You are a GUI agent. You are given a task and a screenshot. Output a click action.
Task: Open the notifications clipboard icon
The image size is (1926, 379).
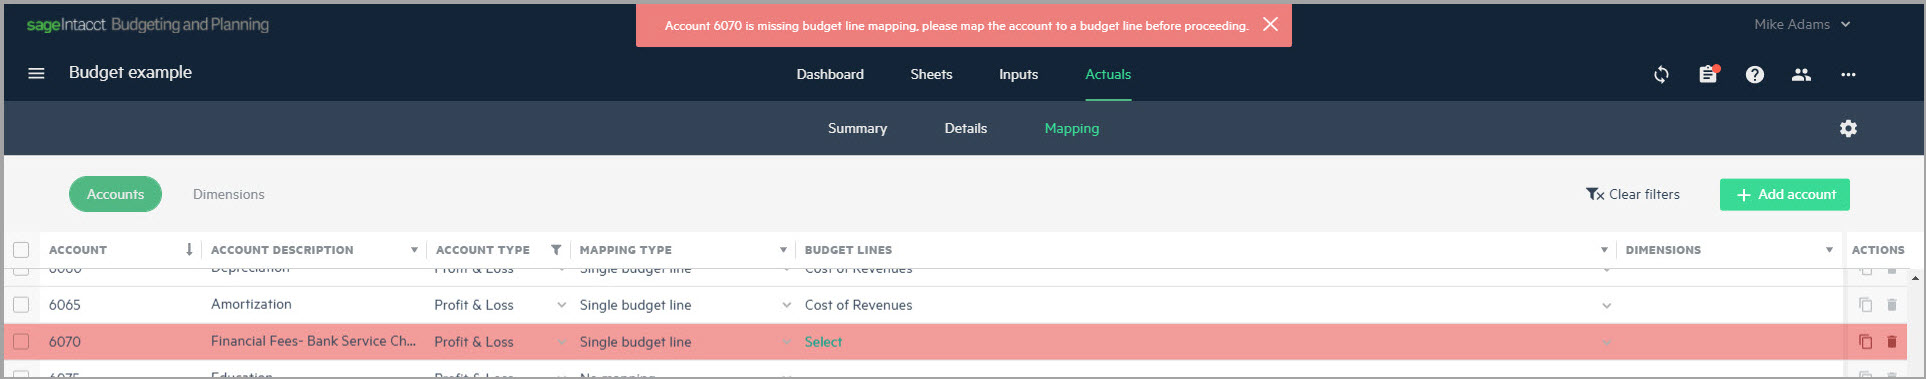(1708, 74)
